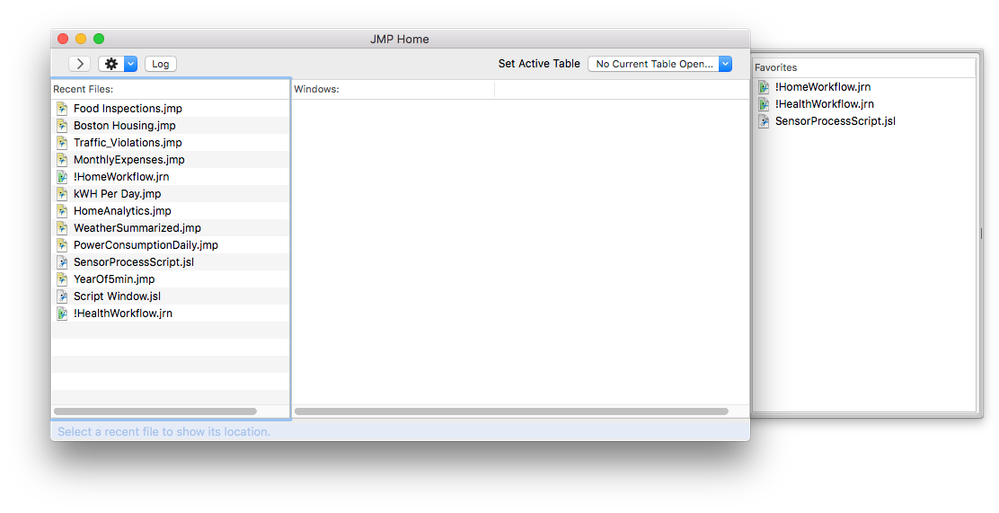The image size is (999, 513).
Task: Click the Favorites panel header
Action: [x=864, y=68]
